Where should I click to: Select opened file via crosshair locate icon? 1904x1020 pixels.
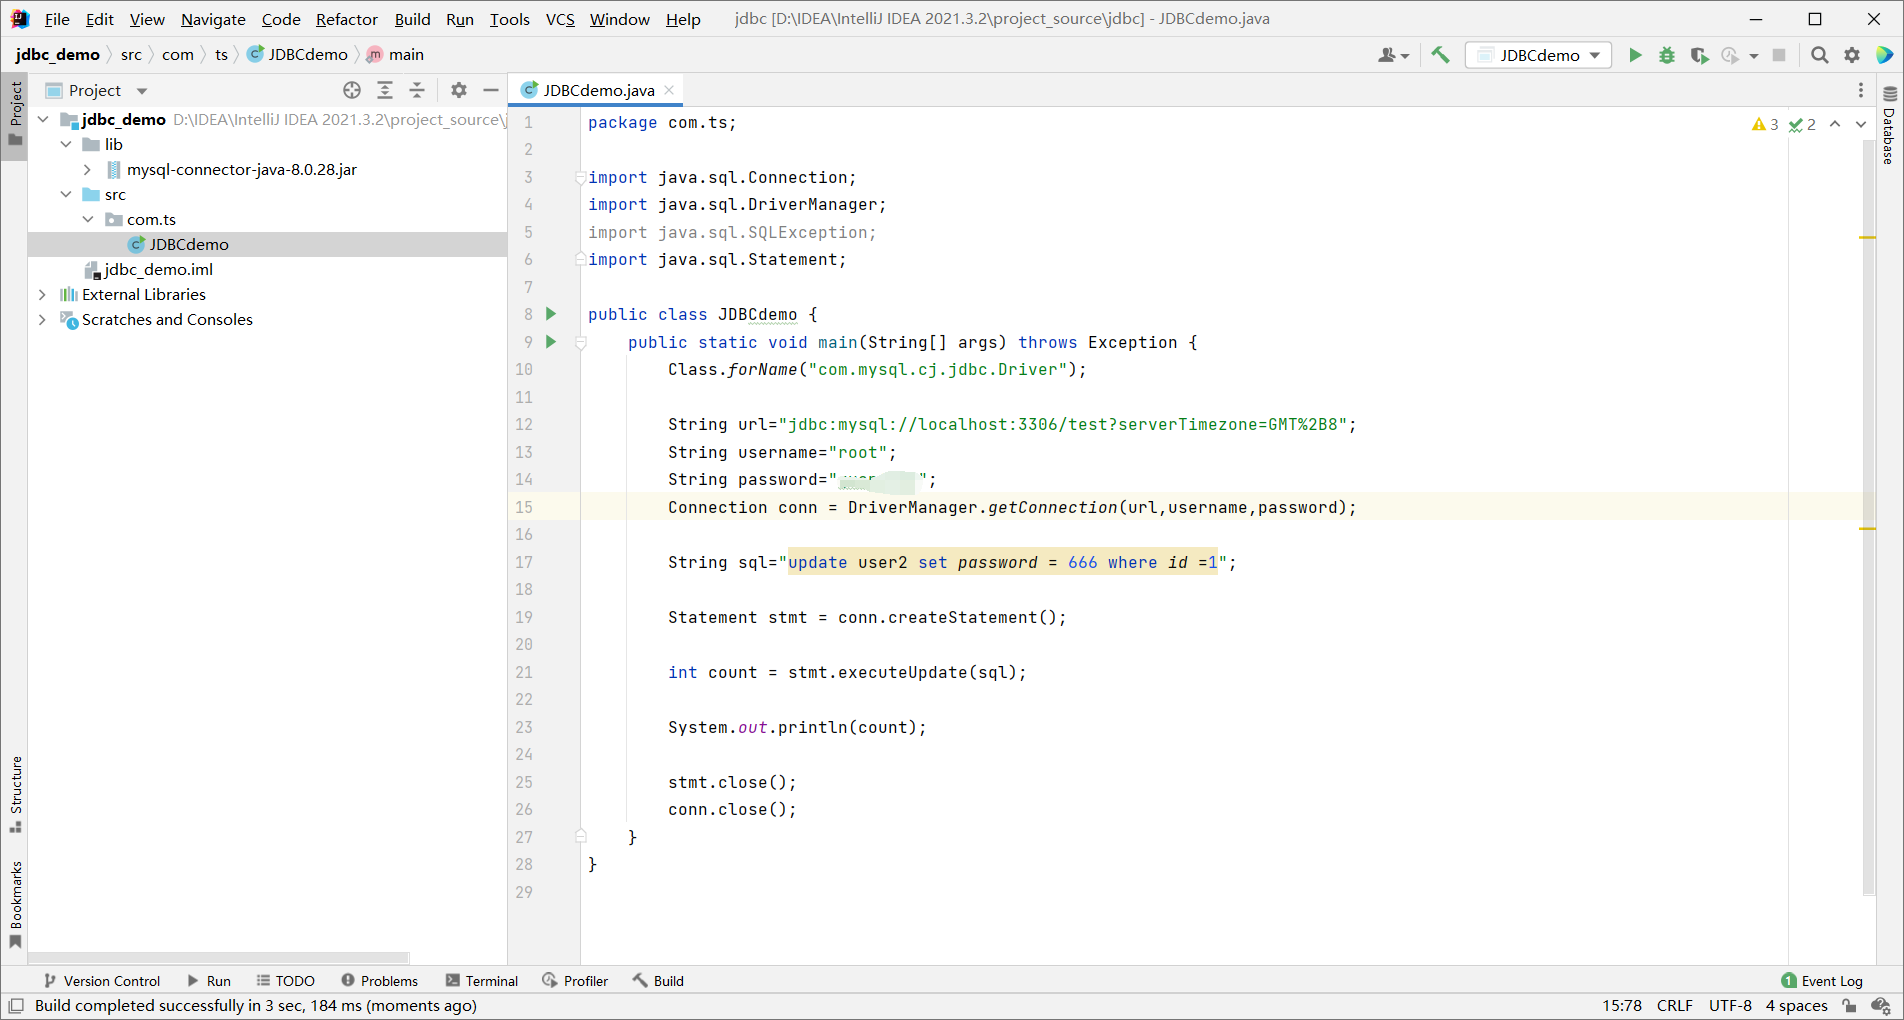(352, 90)
